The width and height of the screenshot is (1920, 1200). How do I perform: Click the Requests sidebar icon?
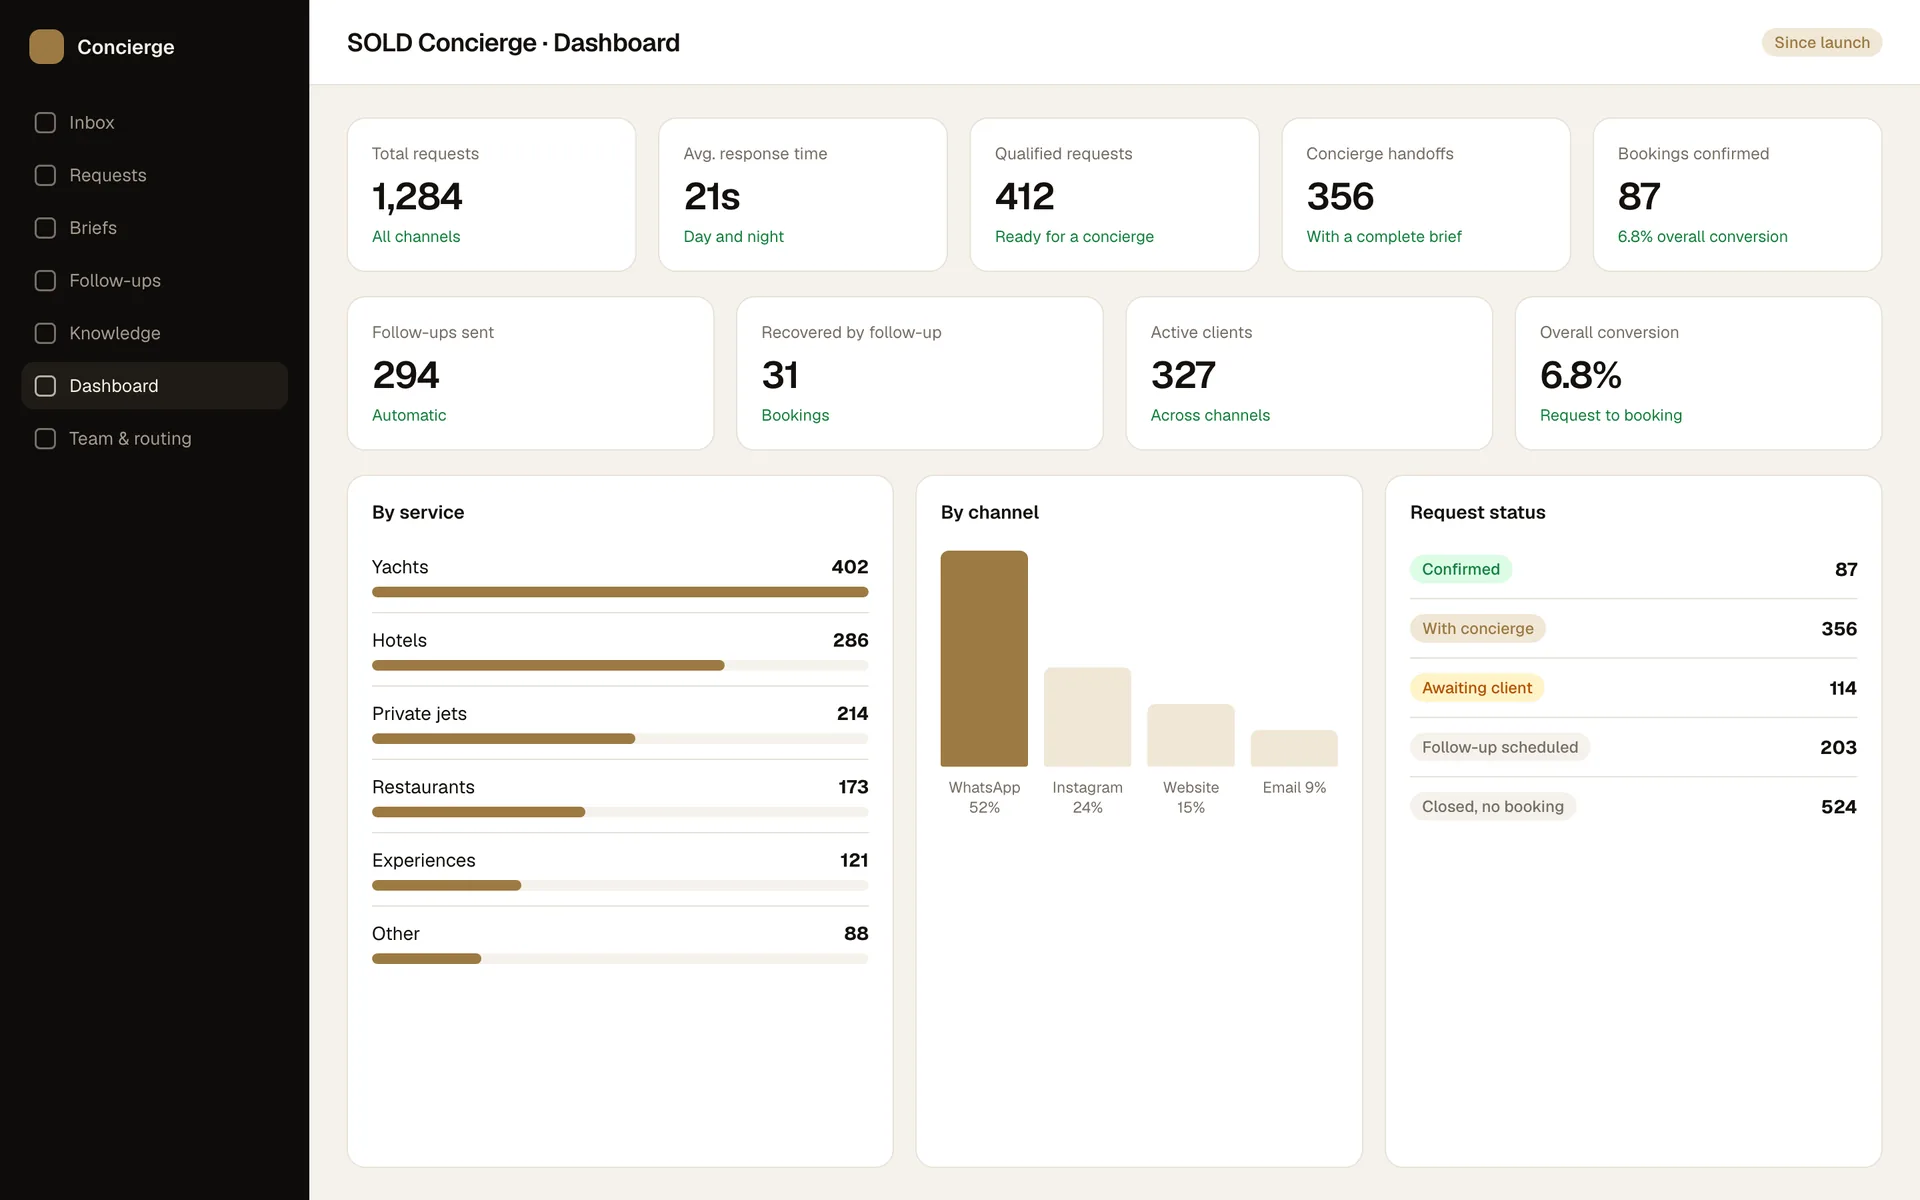point(45,175)
